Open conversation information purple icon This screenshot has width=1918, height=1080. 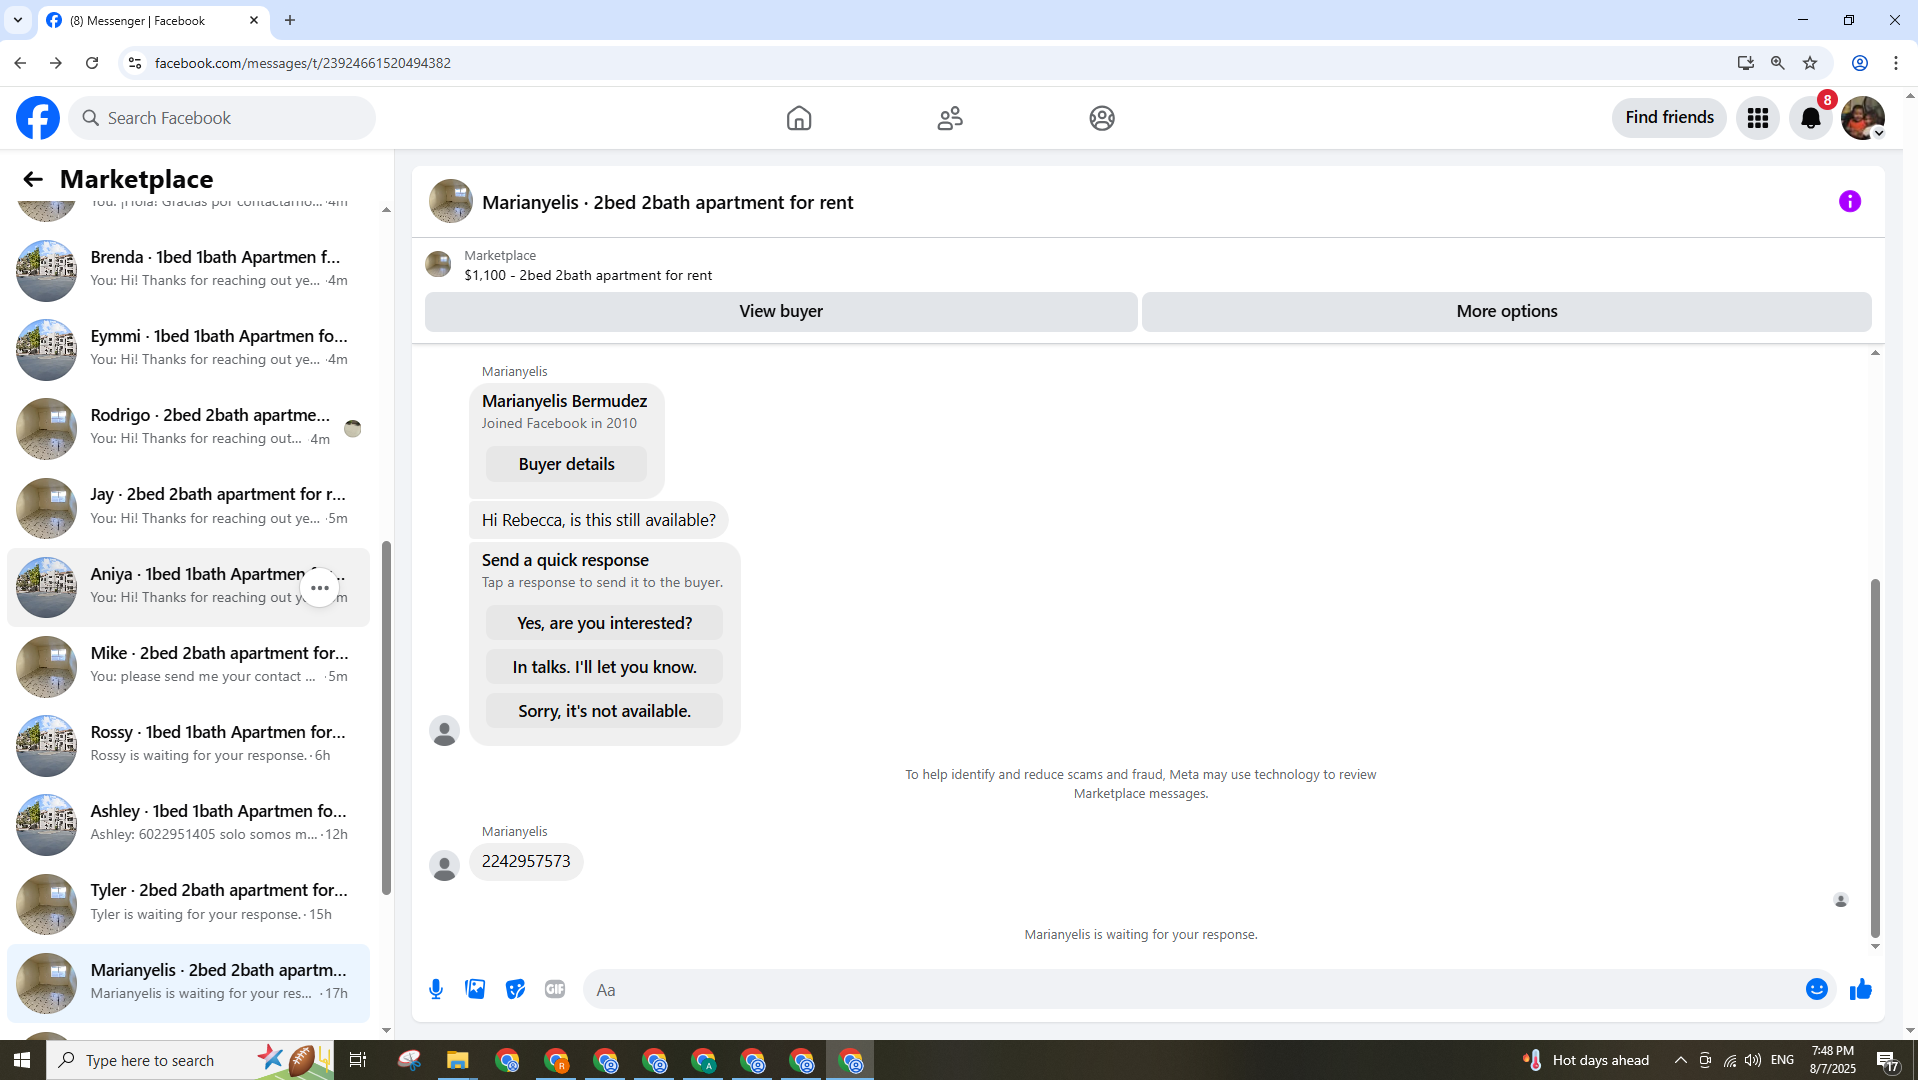click(1850, 202)
